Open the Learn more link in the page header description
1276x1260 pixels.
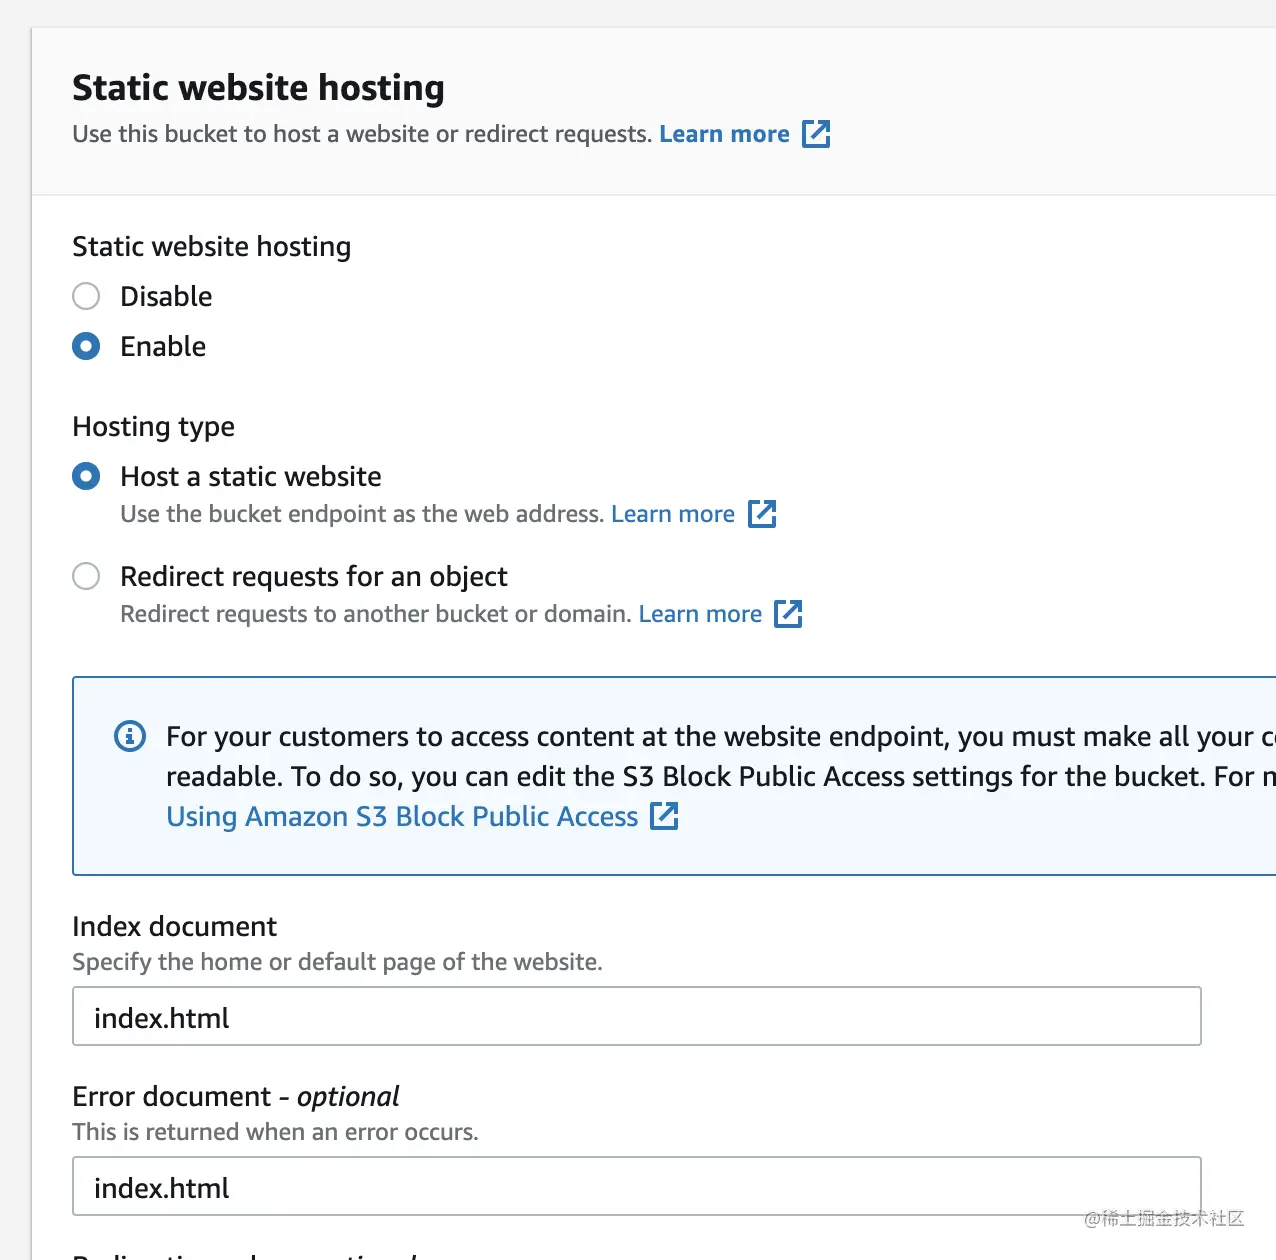(x=724, y=134)
